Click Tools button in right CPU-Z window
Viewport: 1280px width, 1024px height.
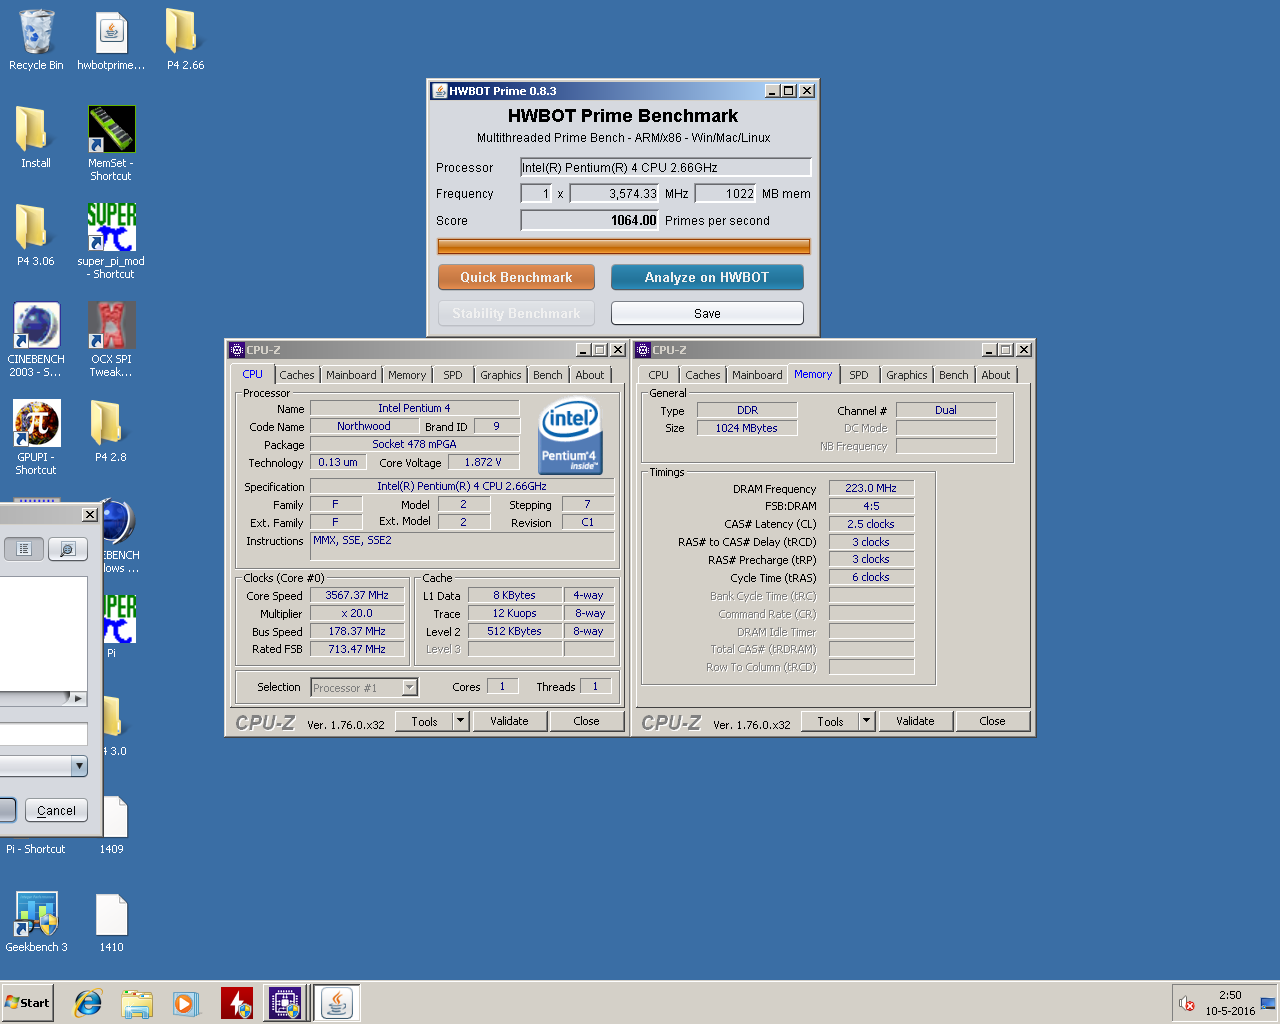[x=830, y=721]
